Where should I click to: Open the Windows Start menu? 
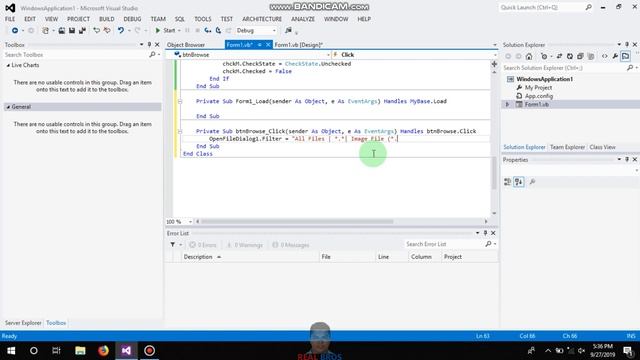pos(11,351)
